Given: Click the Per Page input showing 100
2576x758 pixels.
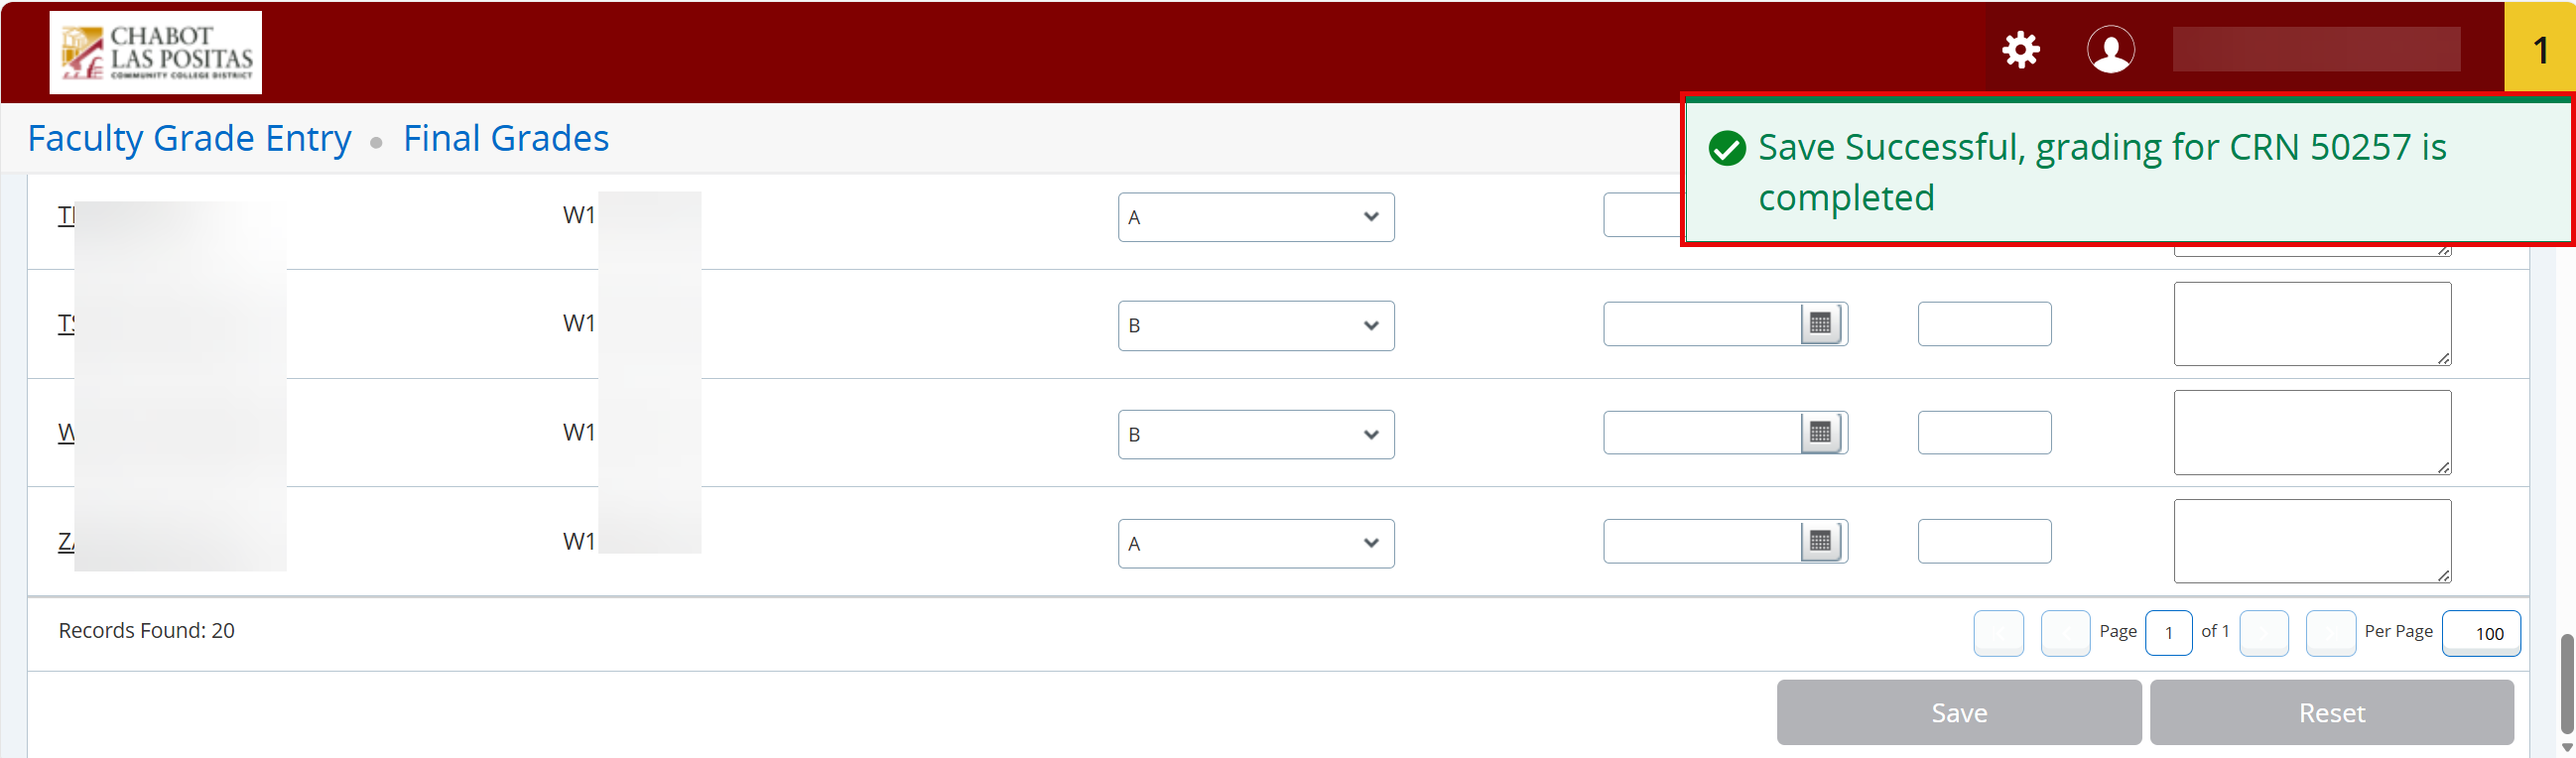Looking at the screenshot, I should tap(2482, 633).
